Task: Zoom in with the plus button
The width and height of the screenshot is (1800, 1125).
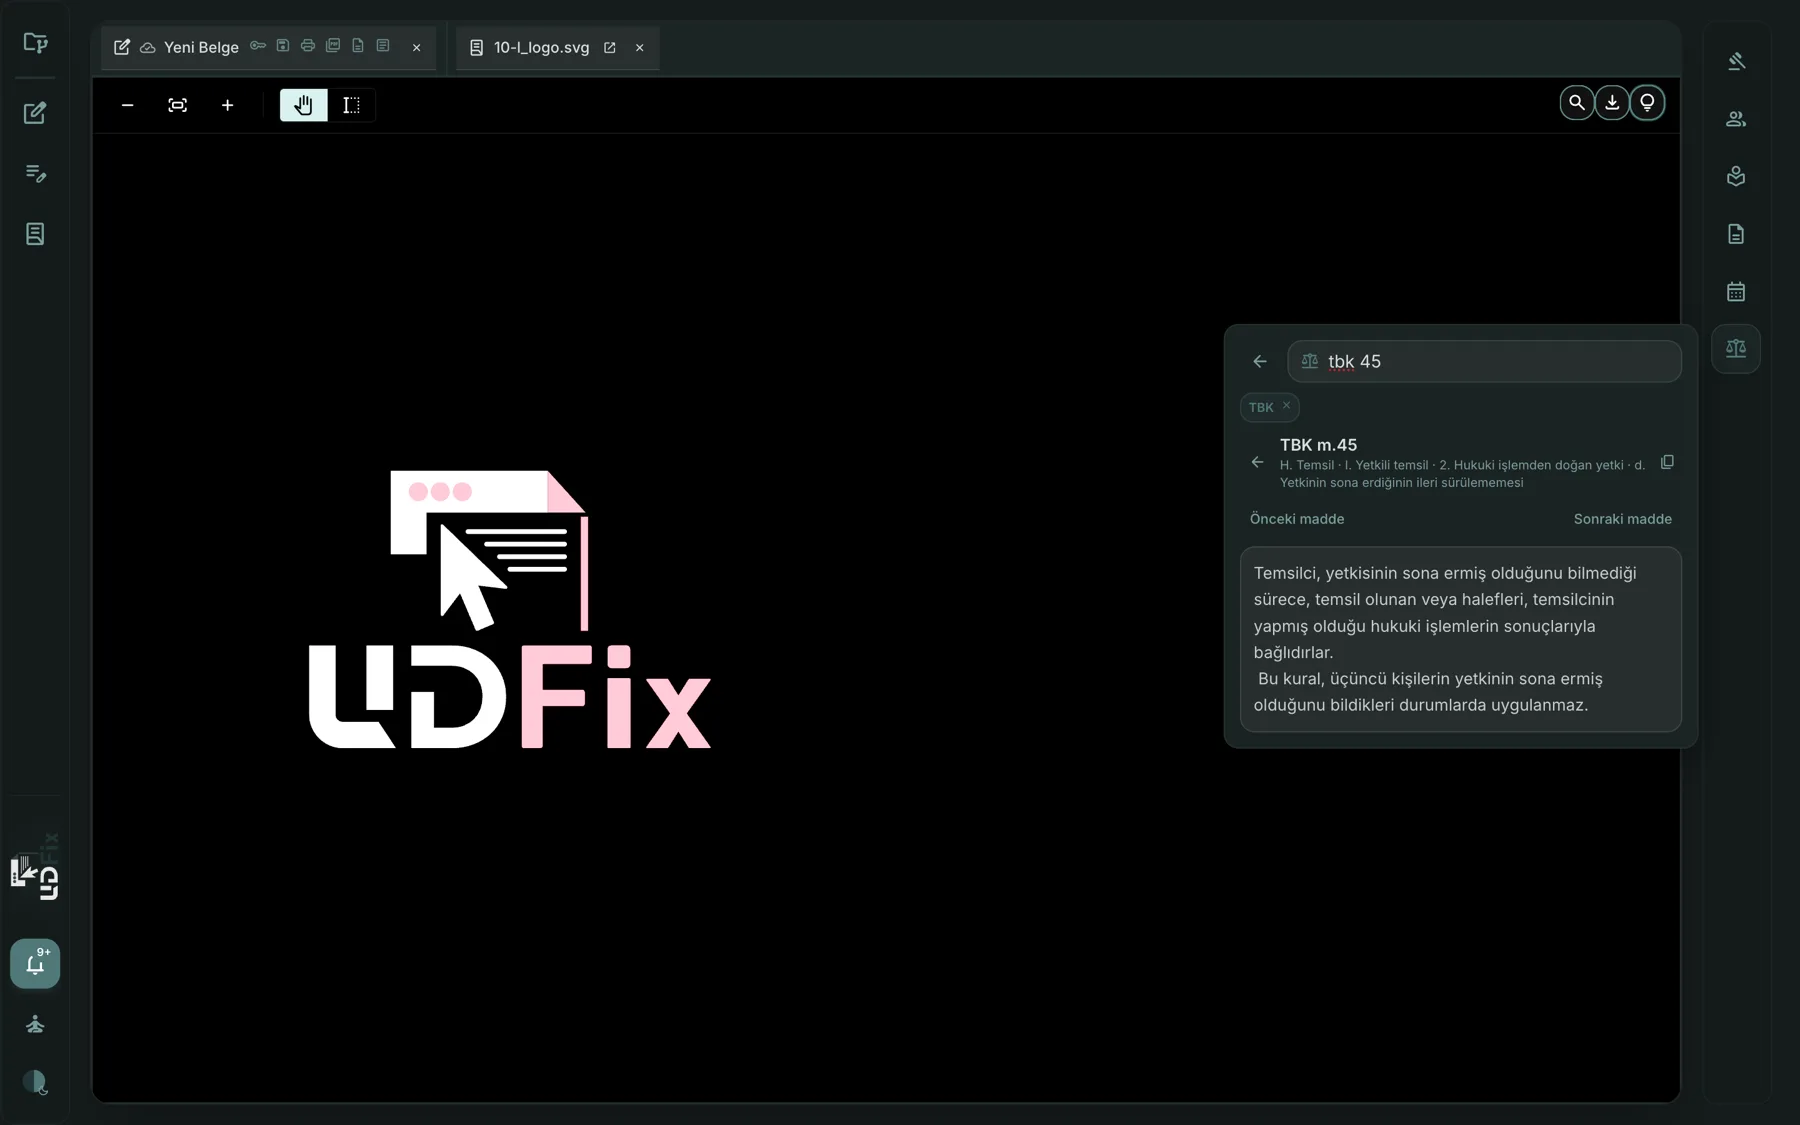Action: click(x=227, y=105)
